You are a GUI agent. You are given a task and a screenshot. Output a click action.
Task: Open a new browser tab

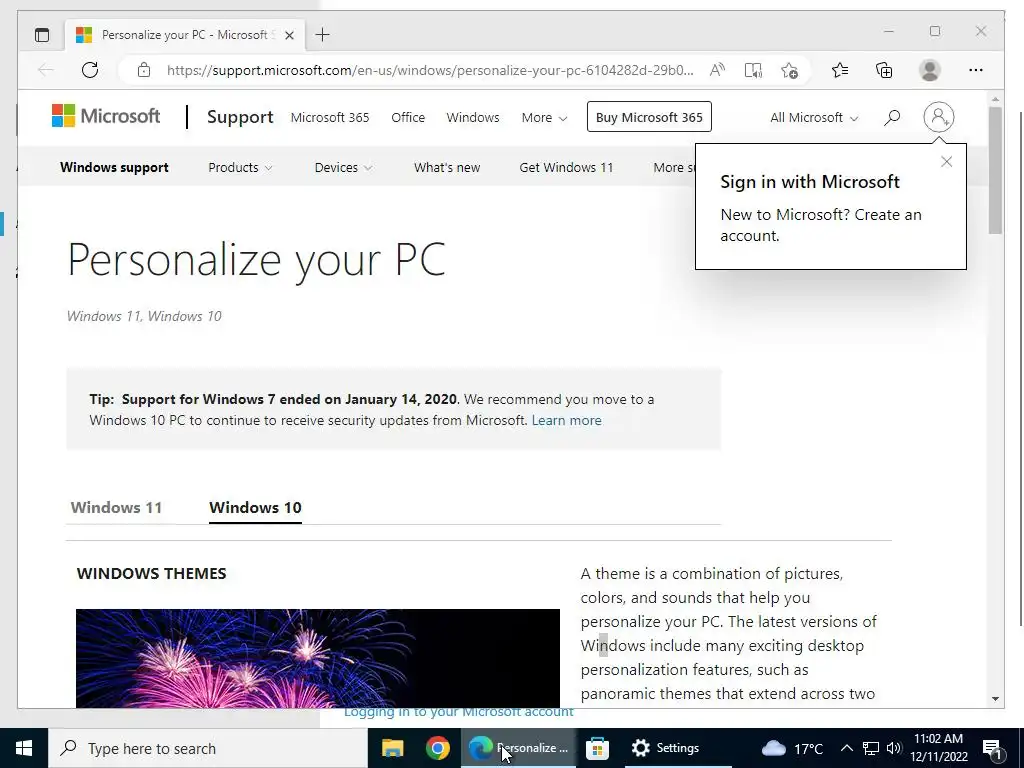(x=322, y=35)
